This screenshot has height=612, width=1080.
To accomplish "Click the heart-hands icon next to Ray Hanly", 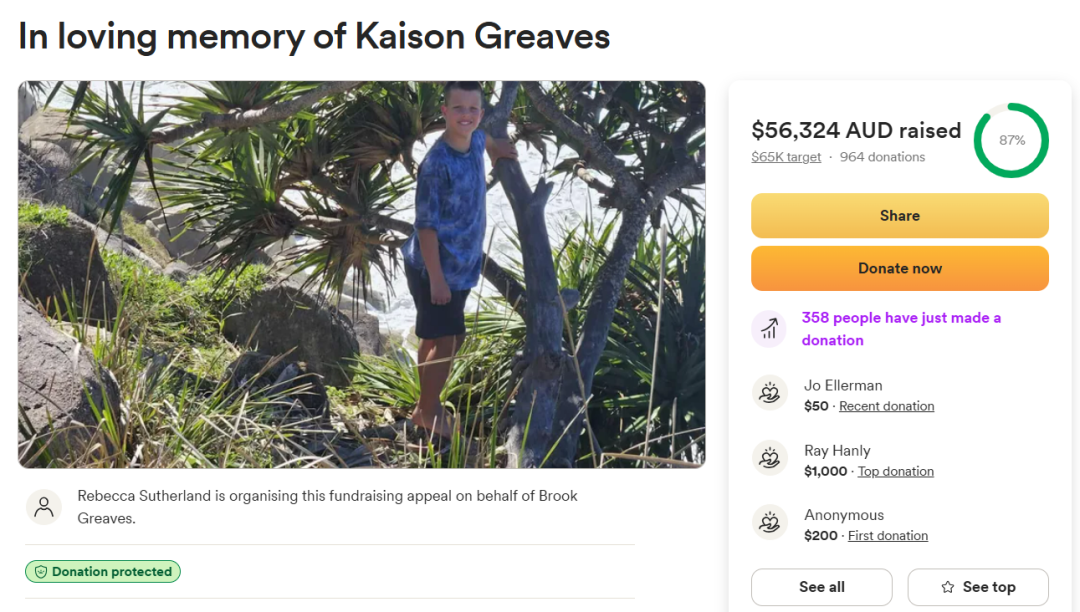I will coord(769,458).
